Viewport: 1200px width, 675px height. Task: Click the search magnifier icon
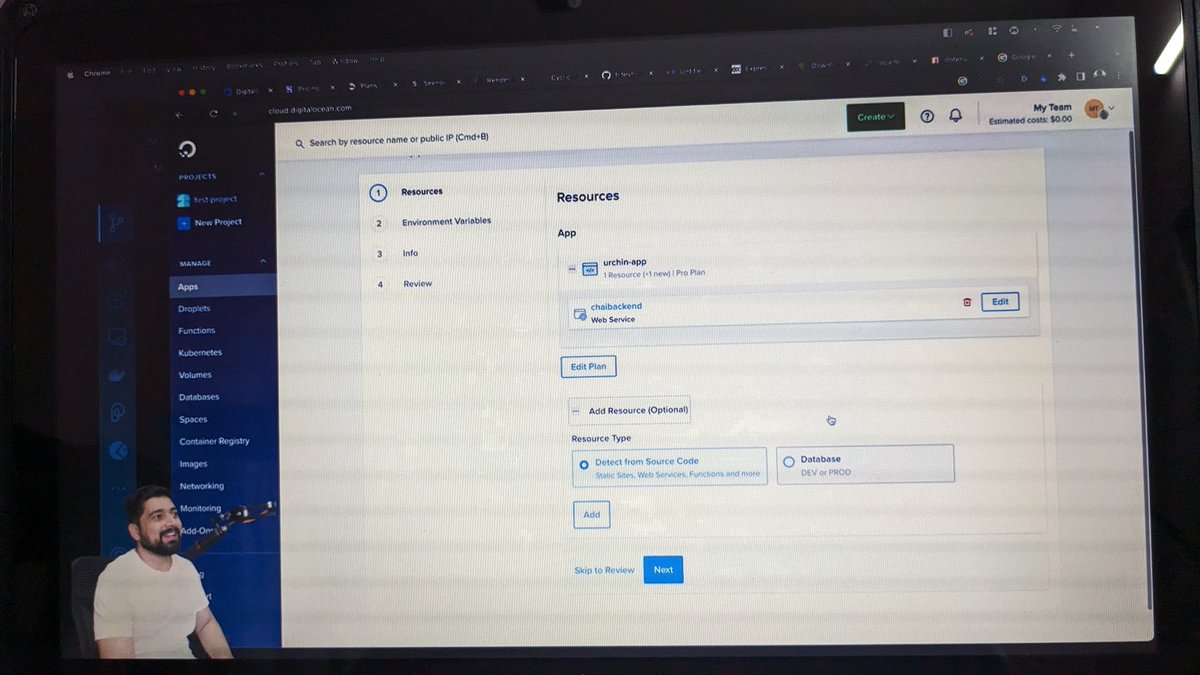coord(300,143)
